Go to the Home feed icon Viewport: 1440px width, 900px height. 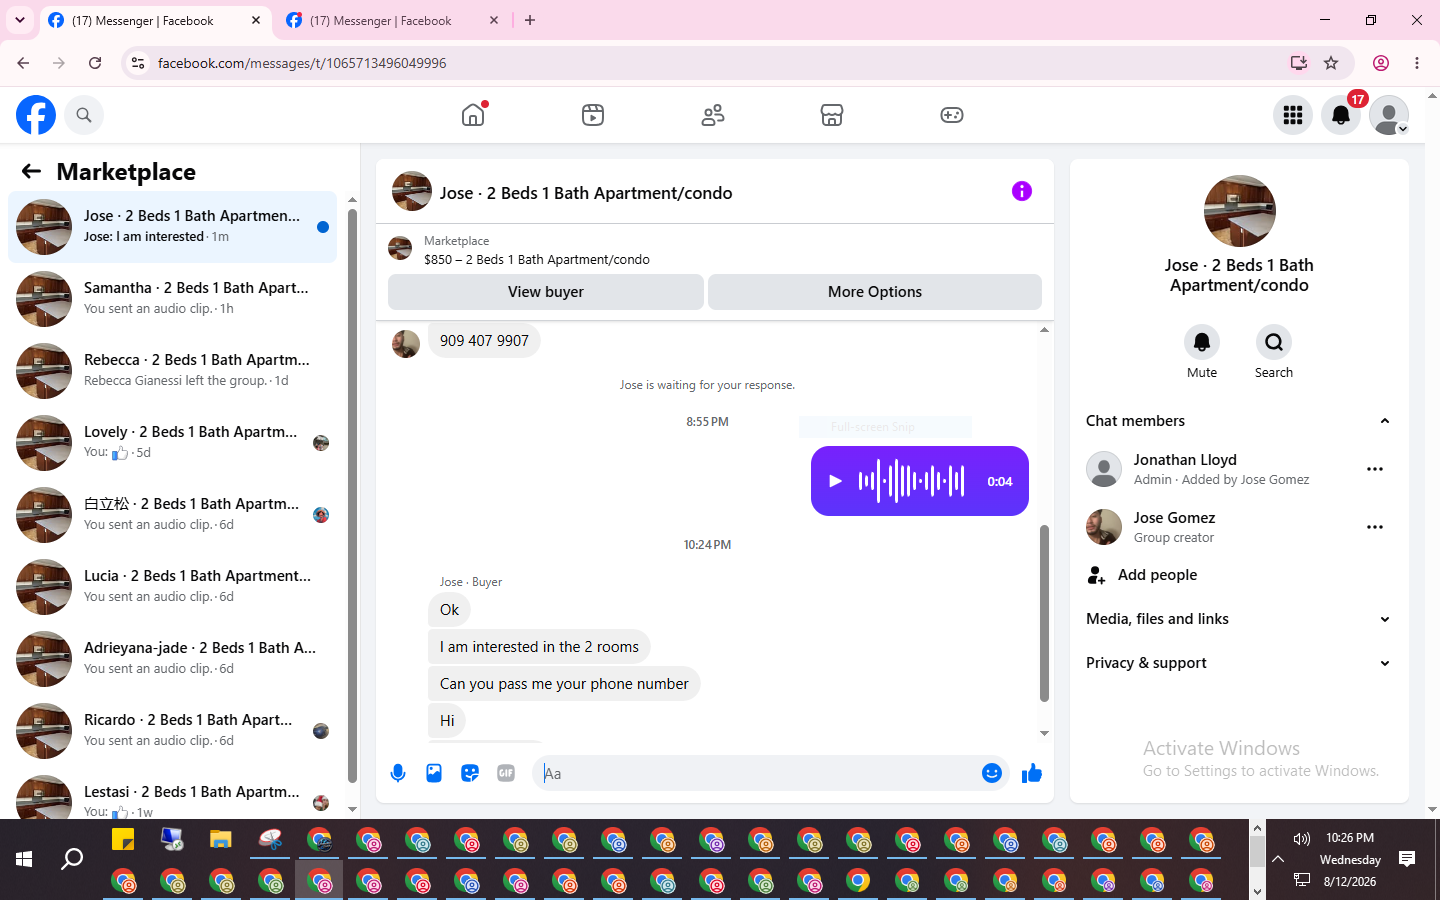[x=473, y=115]
